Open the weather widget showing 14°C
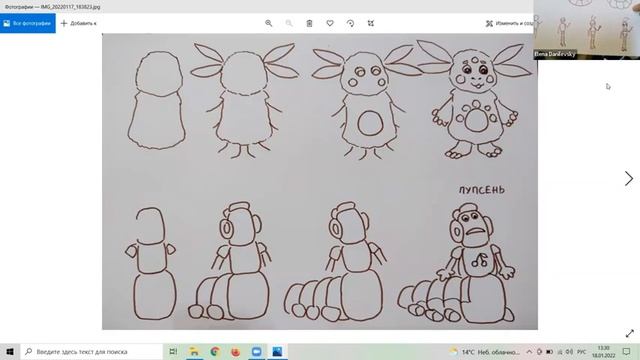This screenshot has height=360, width=640. point(484,351)
